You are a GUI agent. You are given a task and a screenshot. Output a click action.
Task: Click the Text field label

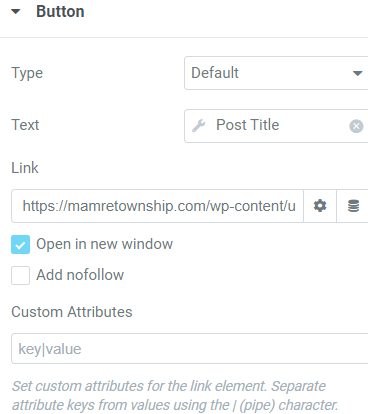[x=25, y=125]
